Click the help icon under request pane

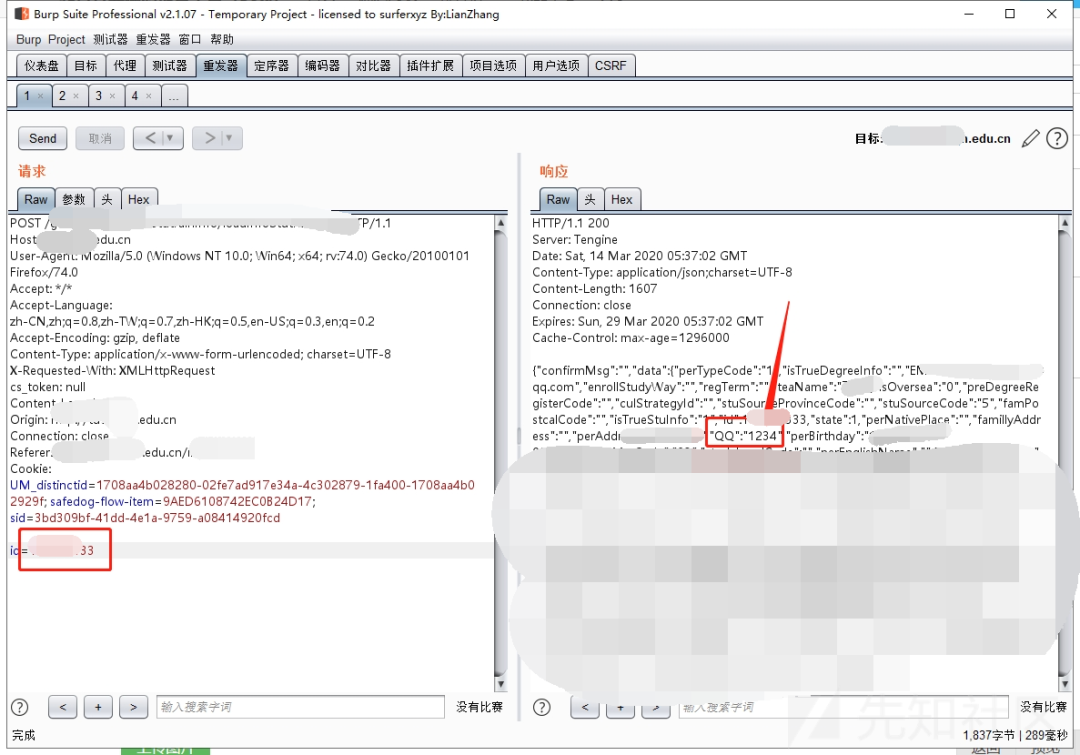coord(20,707)
